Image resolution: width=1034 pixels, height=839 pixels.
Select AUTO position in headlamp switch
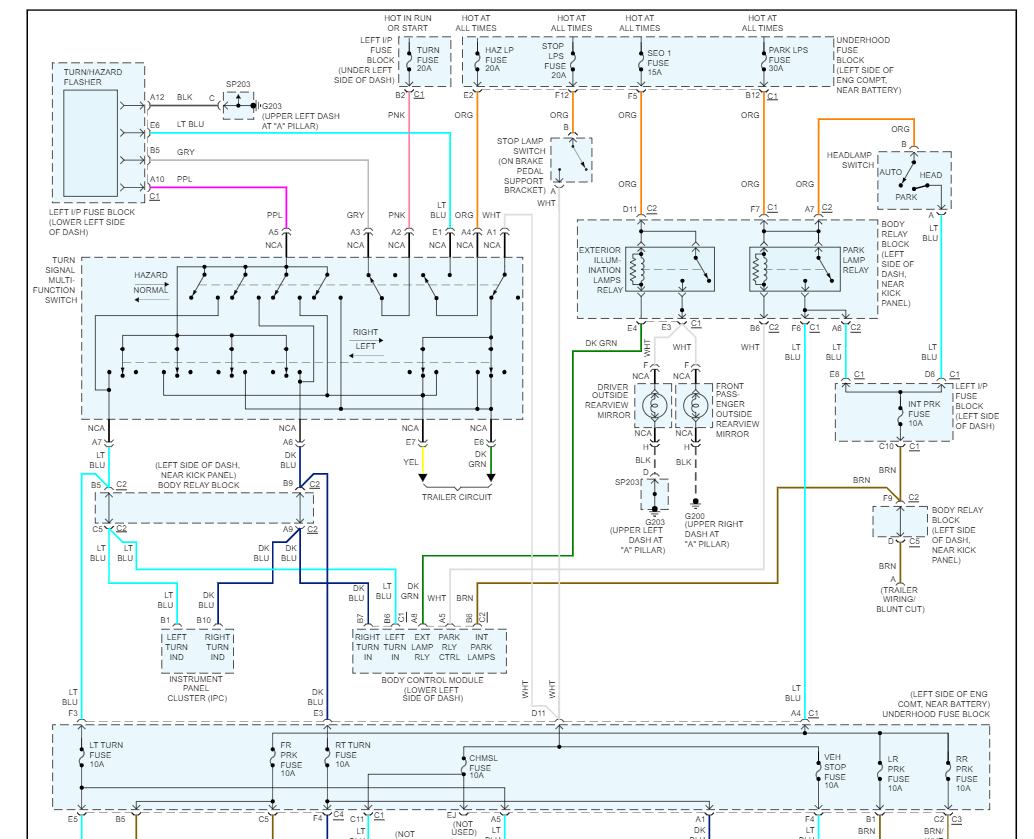[890, 172]
